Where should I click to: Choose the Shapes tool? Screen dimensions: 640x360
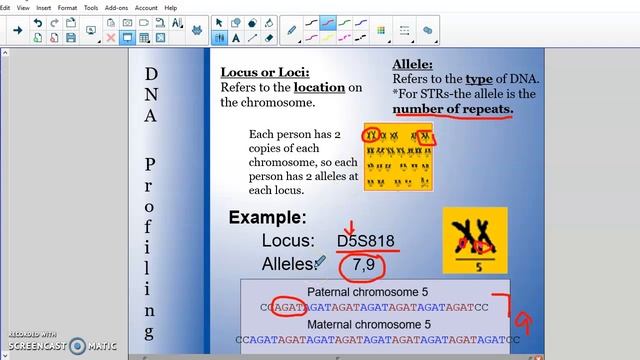pyautogui.click(x=236, y=23)
